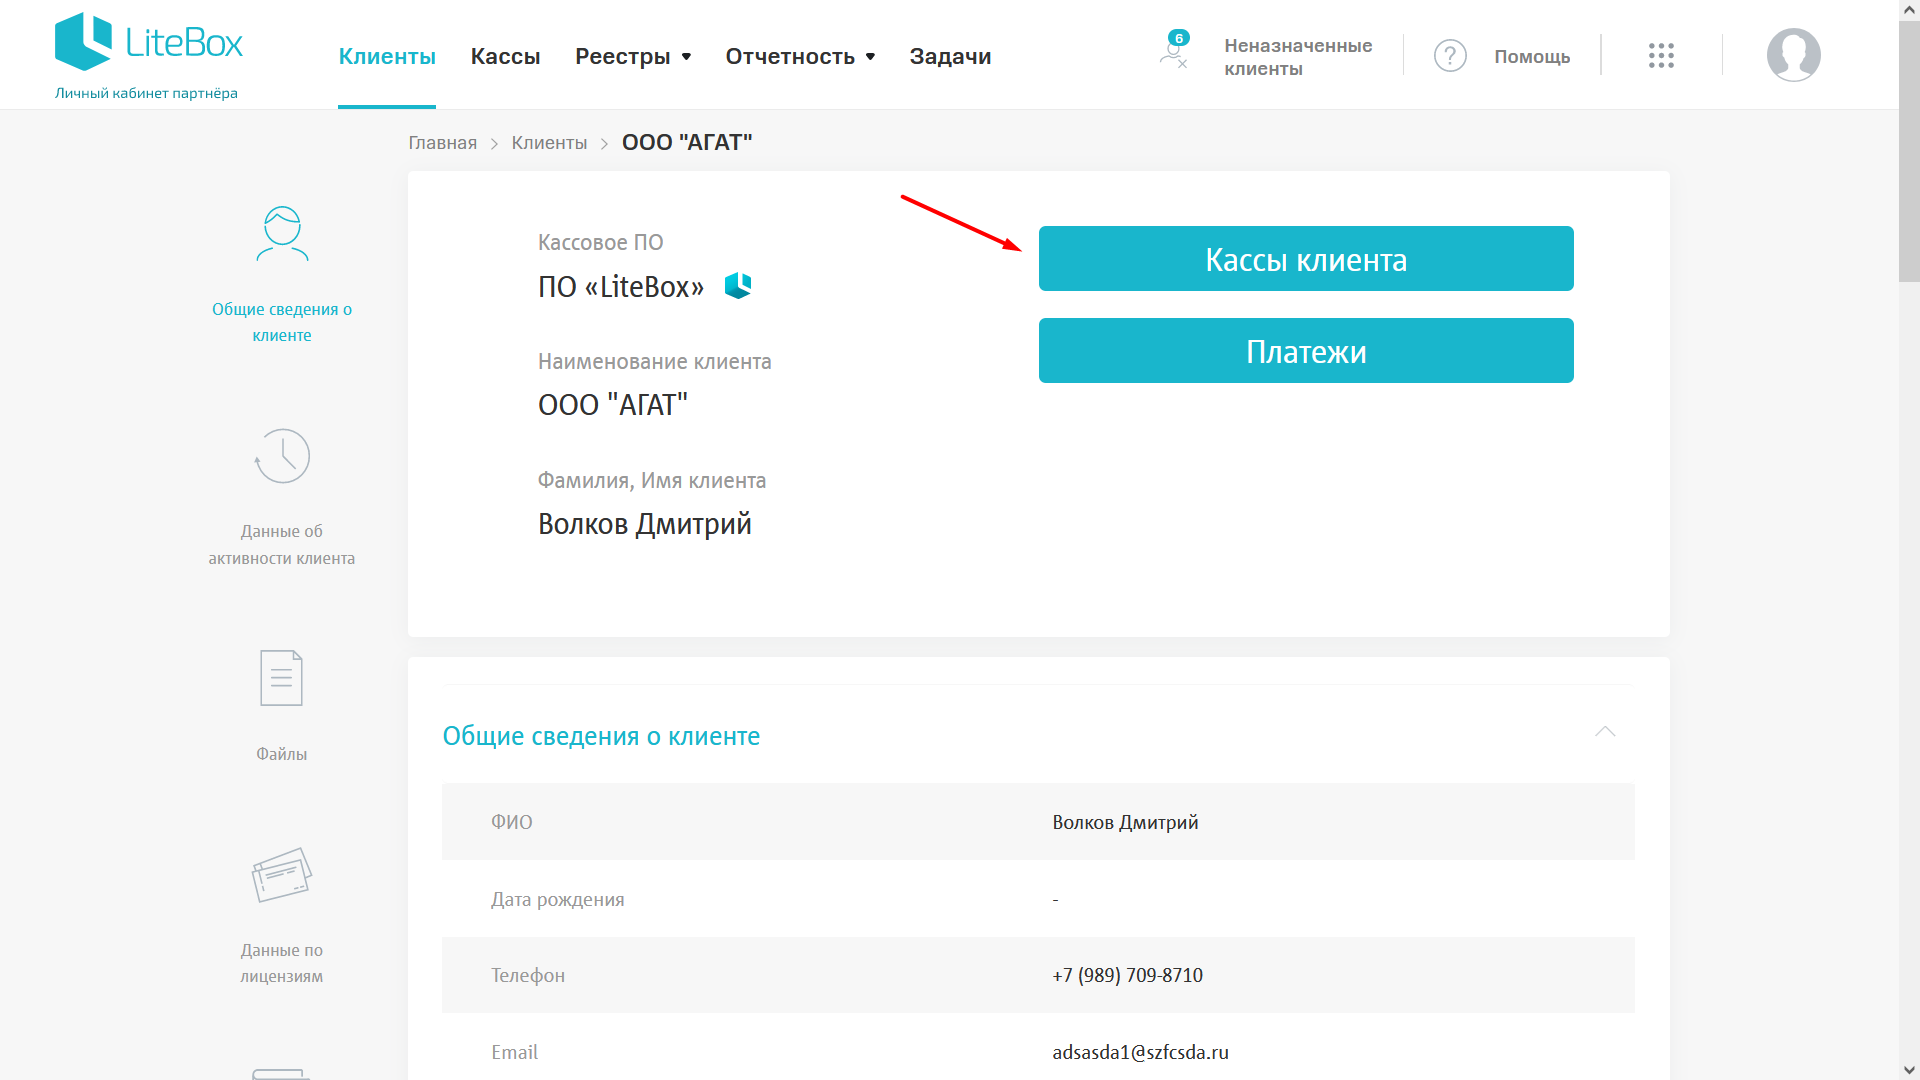
Task: Open the Помощь link
Action: [1532, 57]
